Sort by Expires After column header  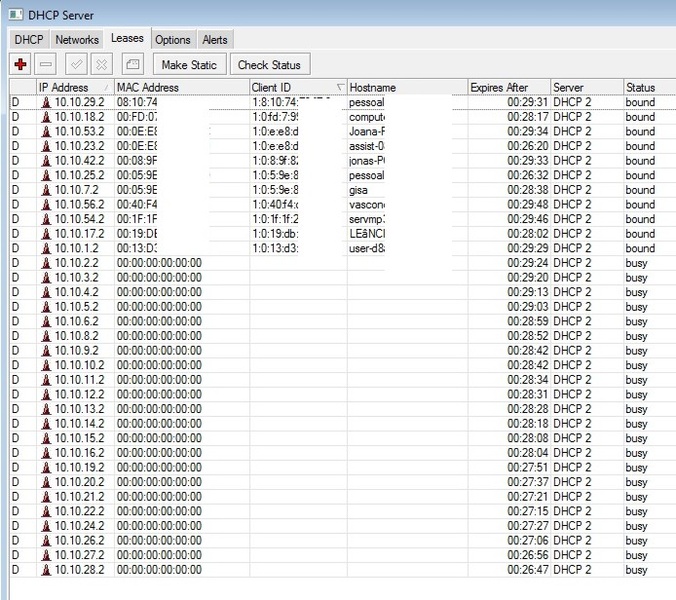509,88
